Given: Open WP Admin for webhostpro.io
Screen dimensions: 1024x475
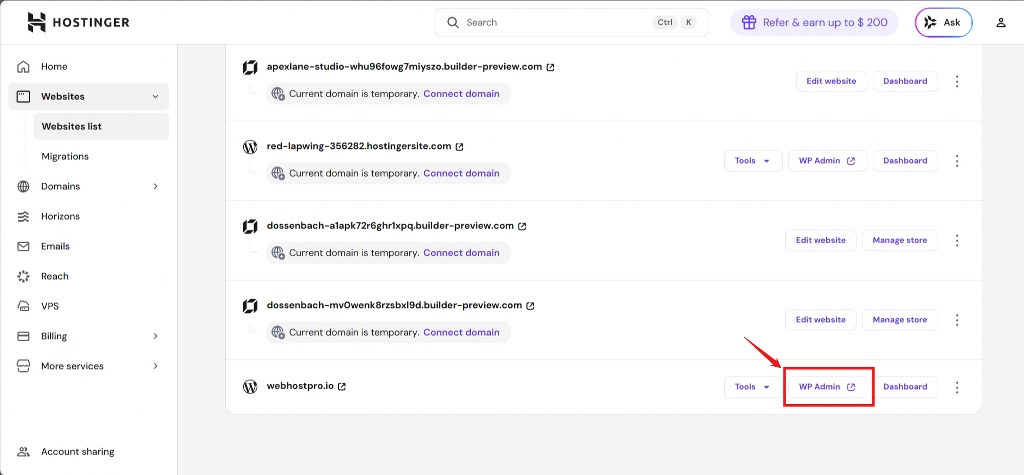Looking at the screenshot, I should pyautogui.click(x=827, y=387).
